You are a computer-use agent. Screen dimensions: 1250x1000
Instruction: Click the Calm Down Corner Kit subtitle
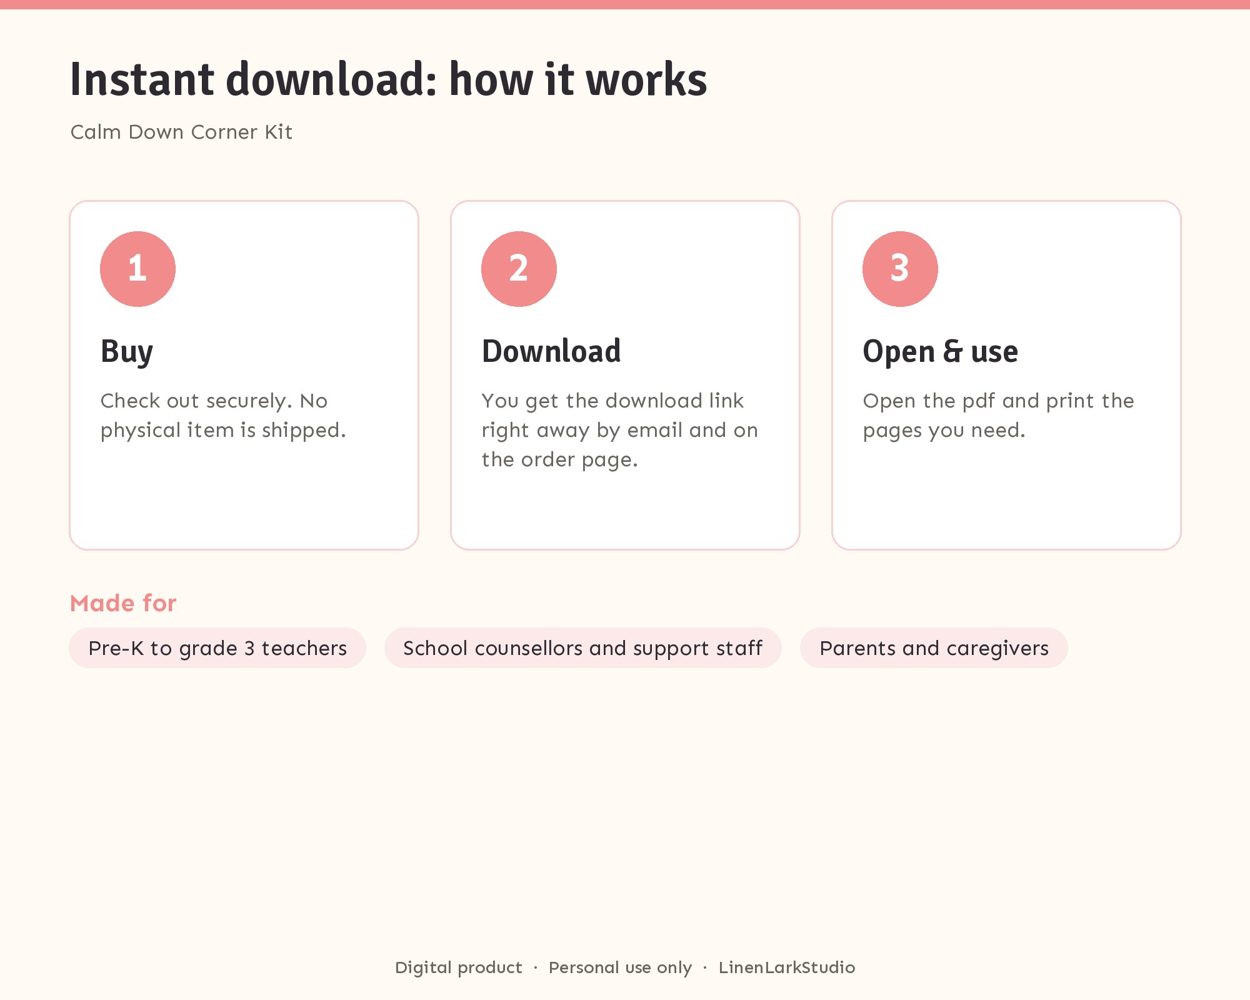click(x=181, y=132)
